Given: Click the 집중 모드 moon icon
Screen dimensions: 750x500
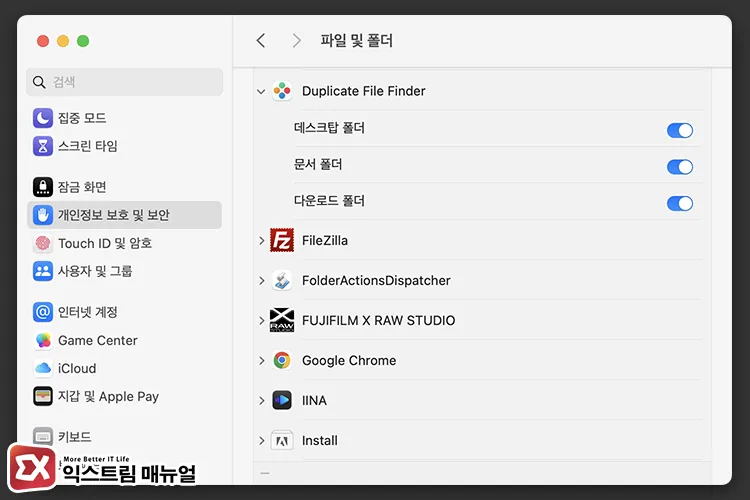Looking at the screenshot, I should click(x=43, y=118).
